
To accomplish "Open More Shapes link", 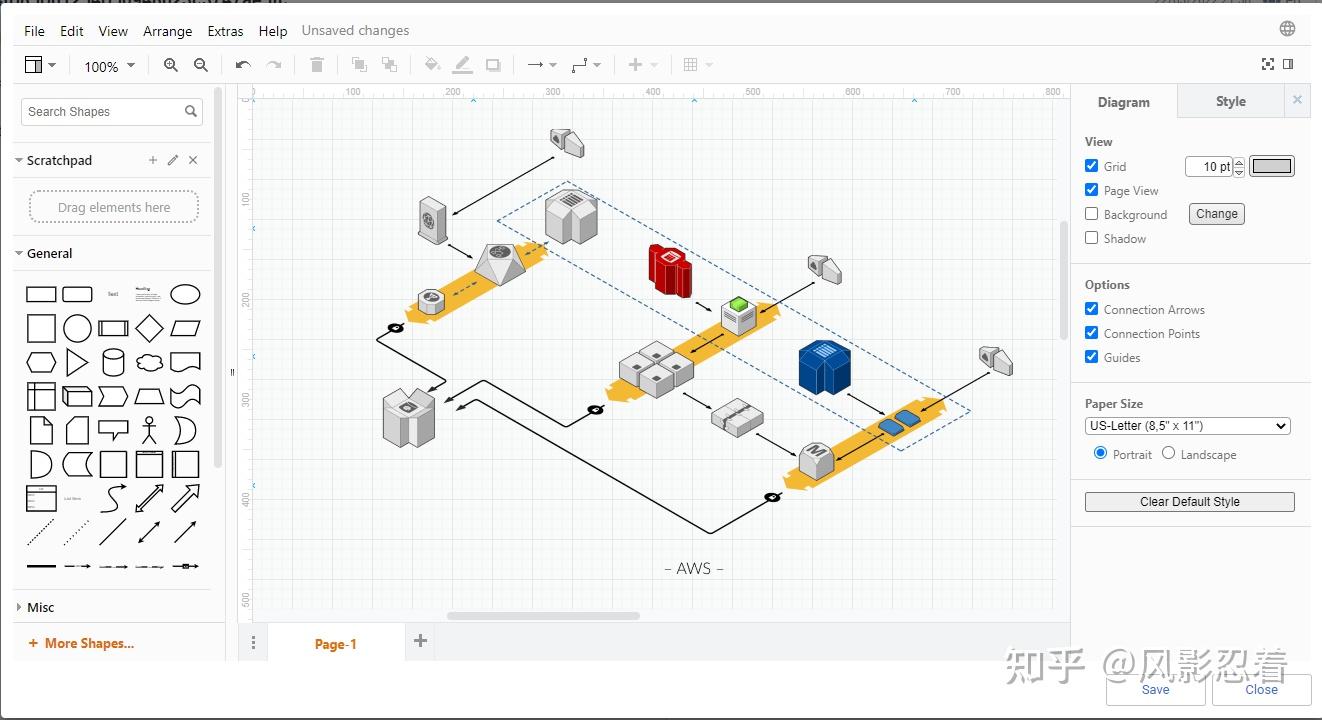I will click(x=81, y=643).
